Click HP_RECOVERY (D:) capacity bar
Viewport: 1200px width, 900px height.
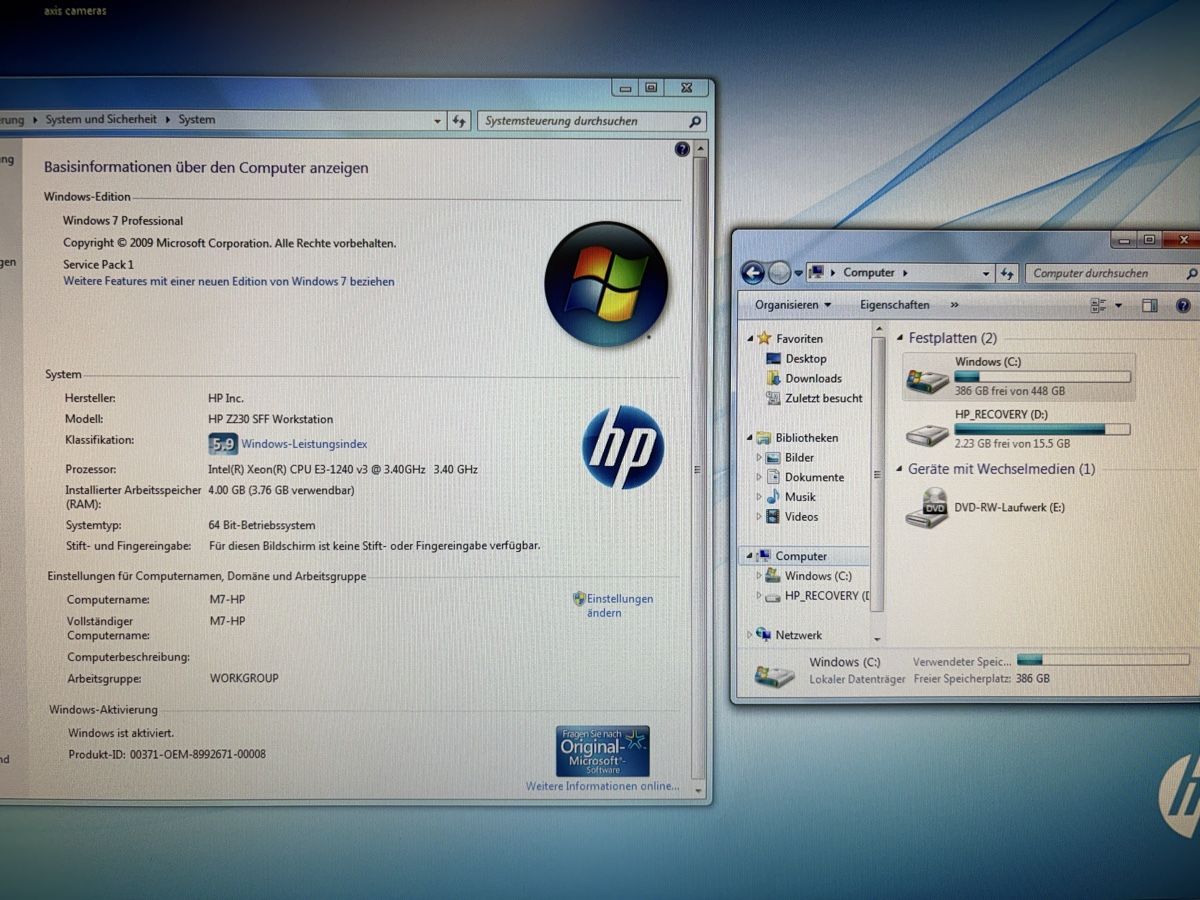coord(1042,429)
